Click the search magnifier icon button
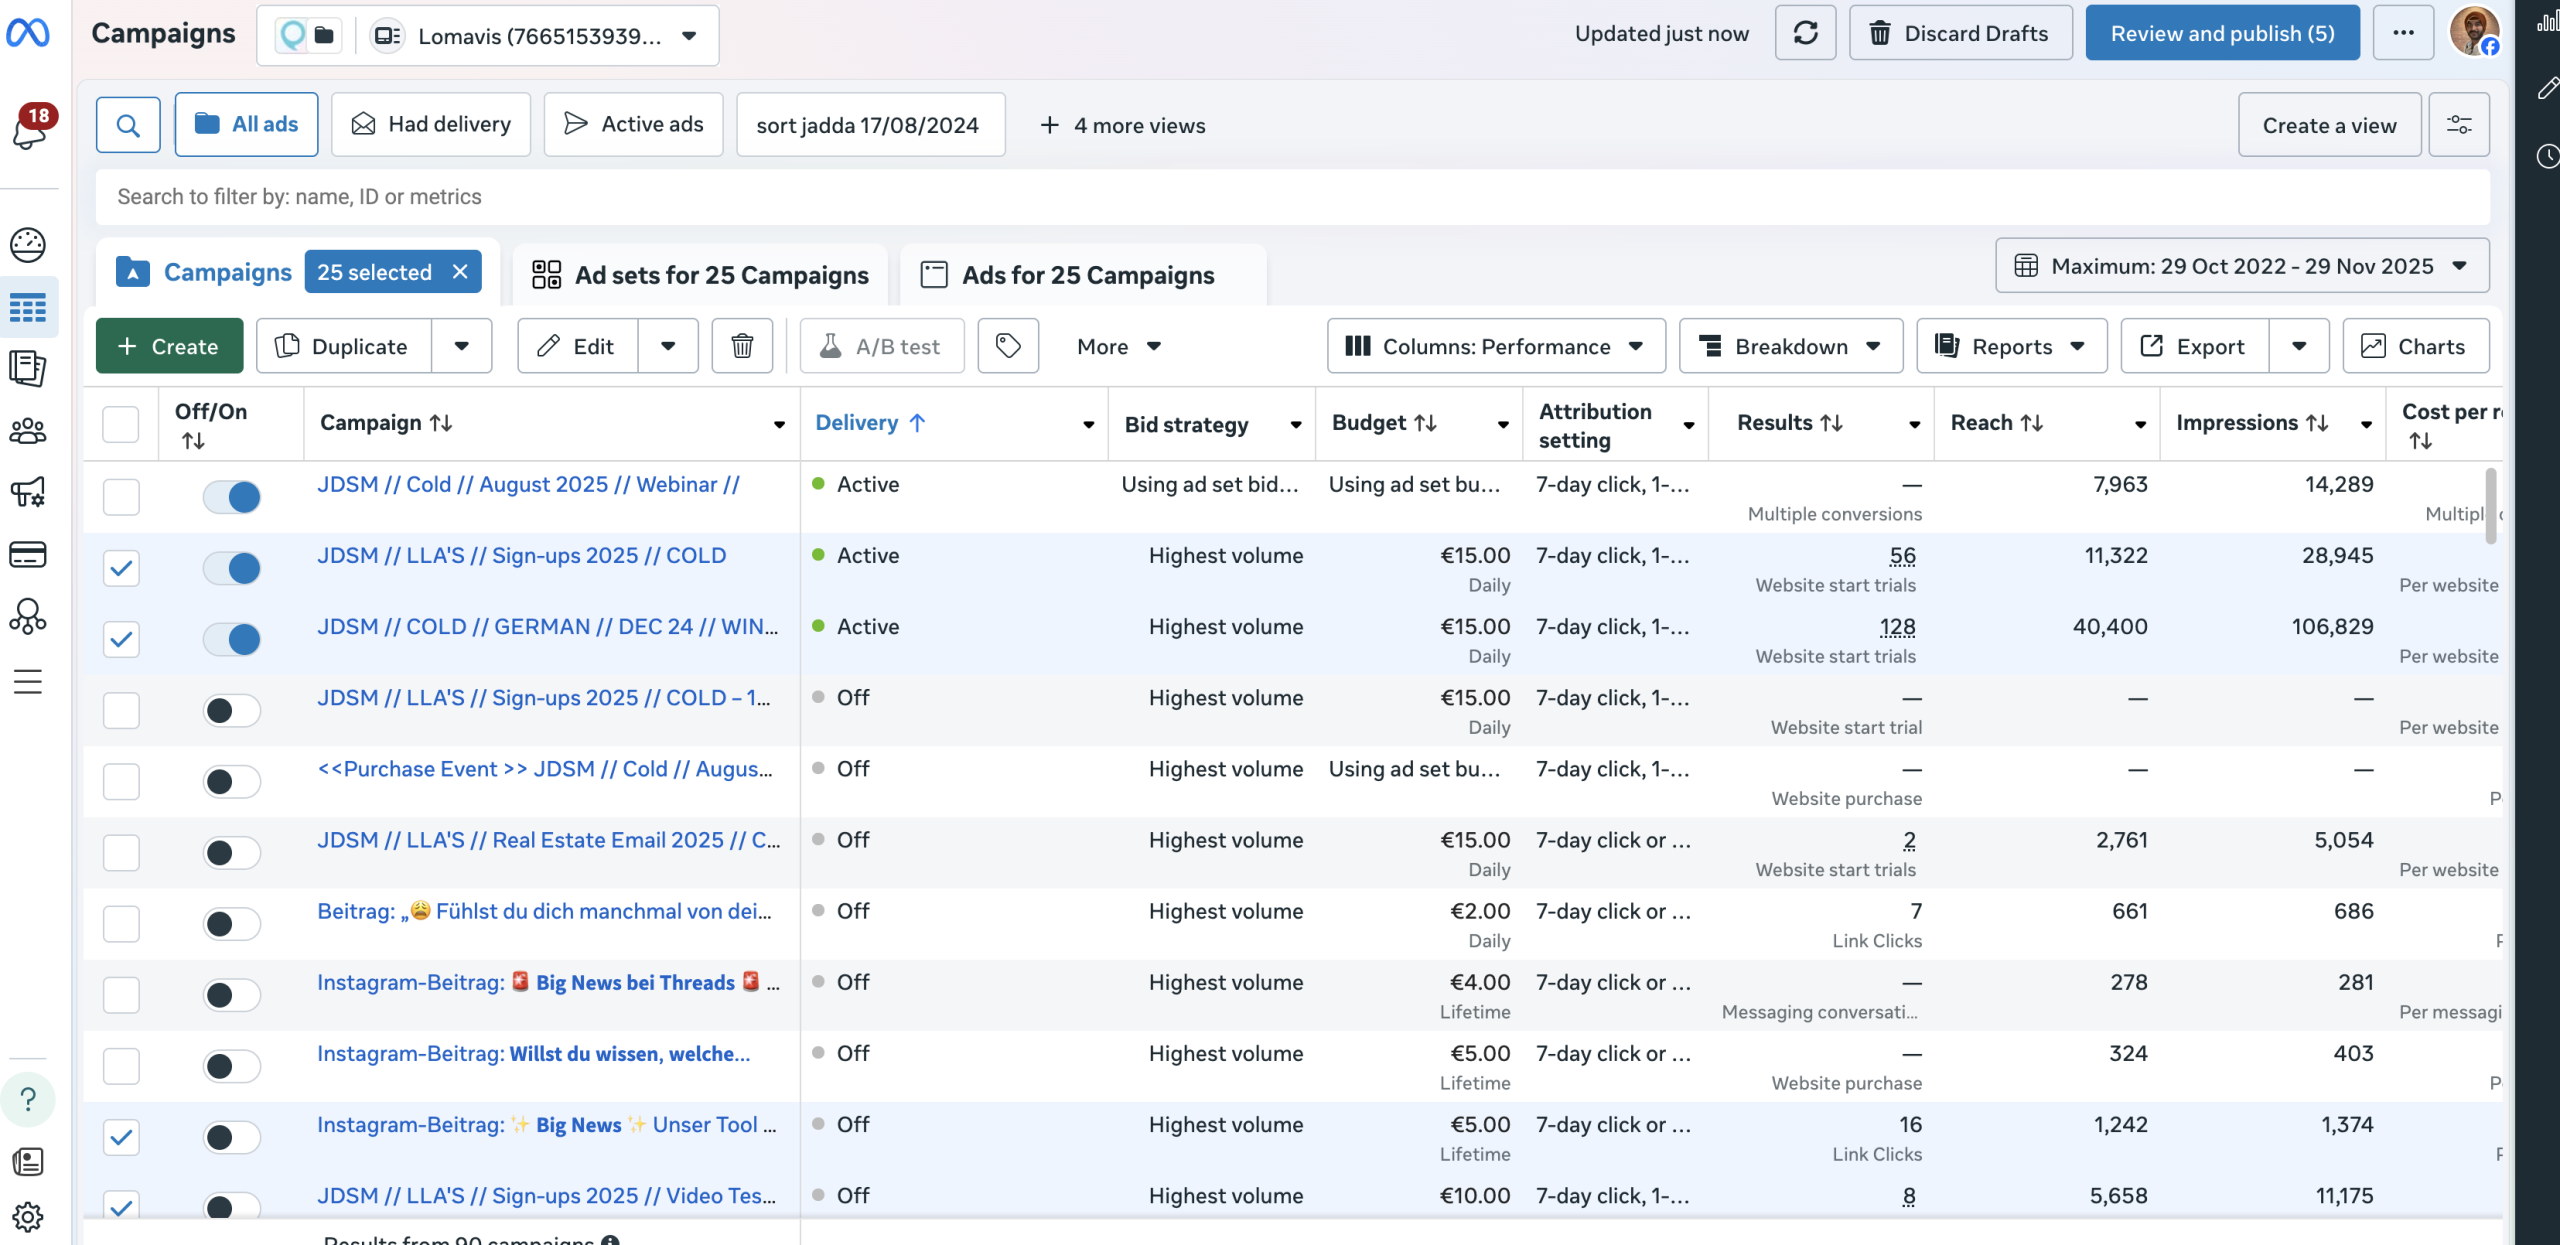The width and height of the screenshot is (2560, 1245). click(x=128, y=125)
